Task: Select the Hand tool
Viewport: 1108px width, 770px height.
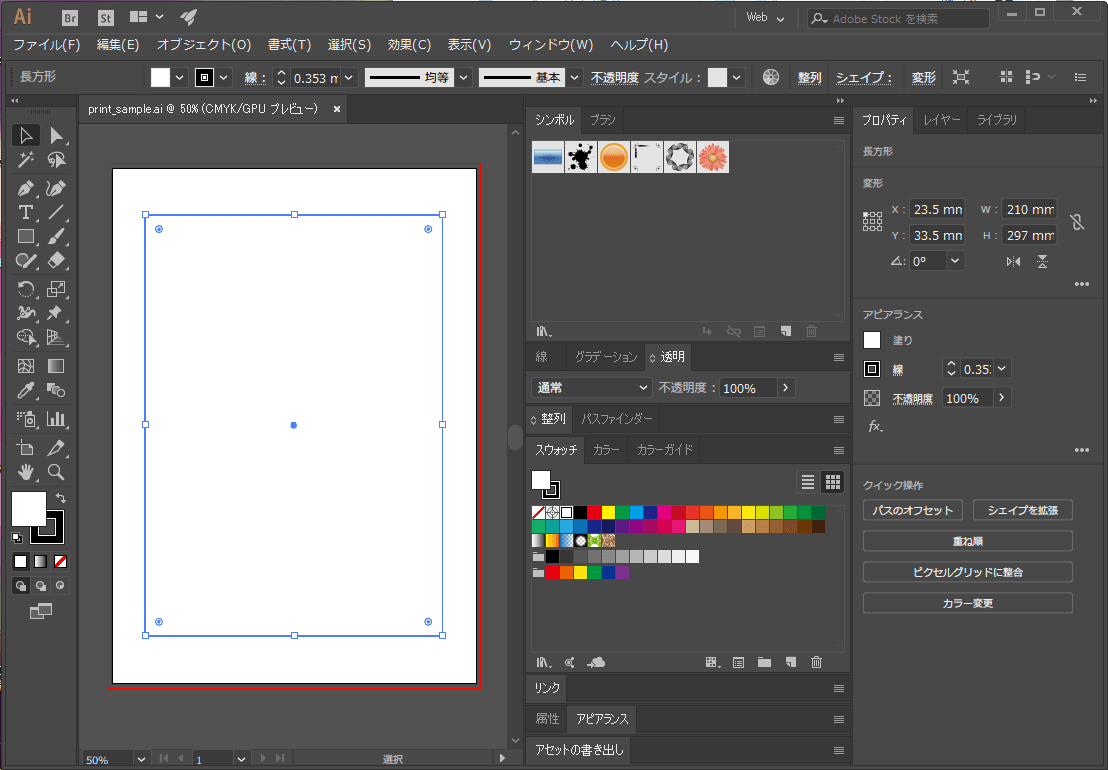Action: click(x=26, y=472)
